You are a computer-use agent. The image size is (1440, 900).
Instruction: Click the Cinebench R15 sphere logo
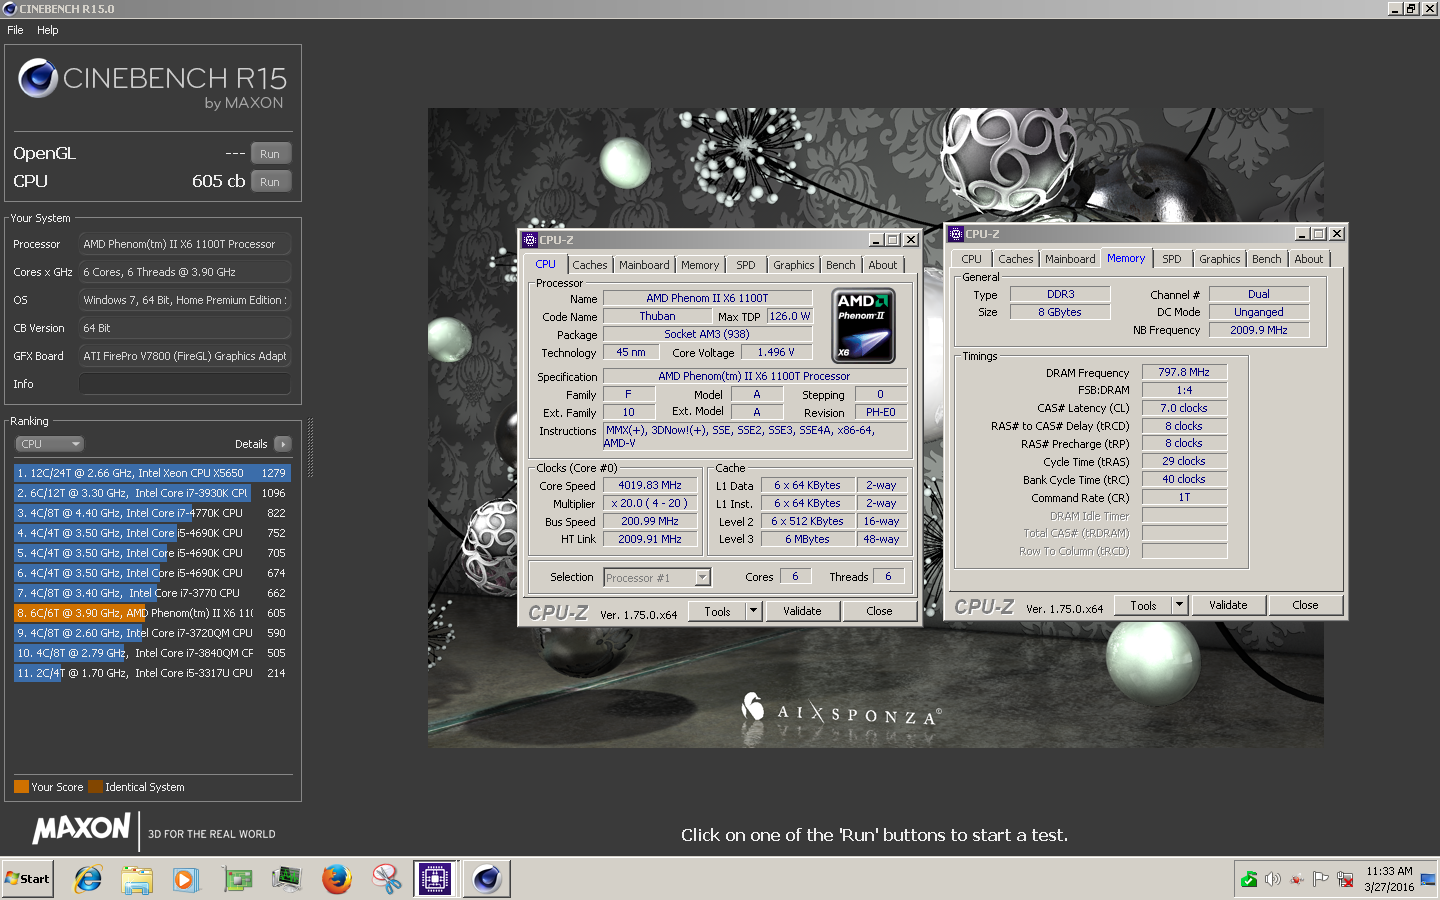point(38,78)
